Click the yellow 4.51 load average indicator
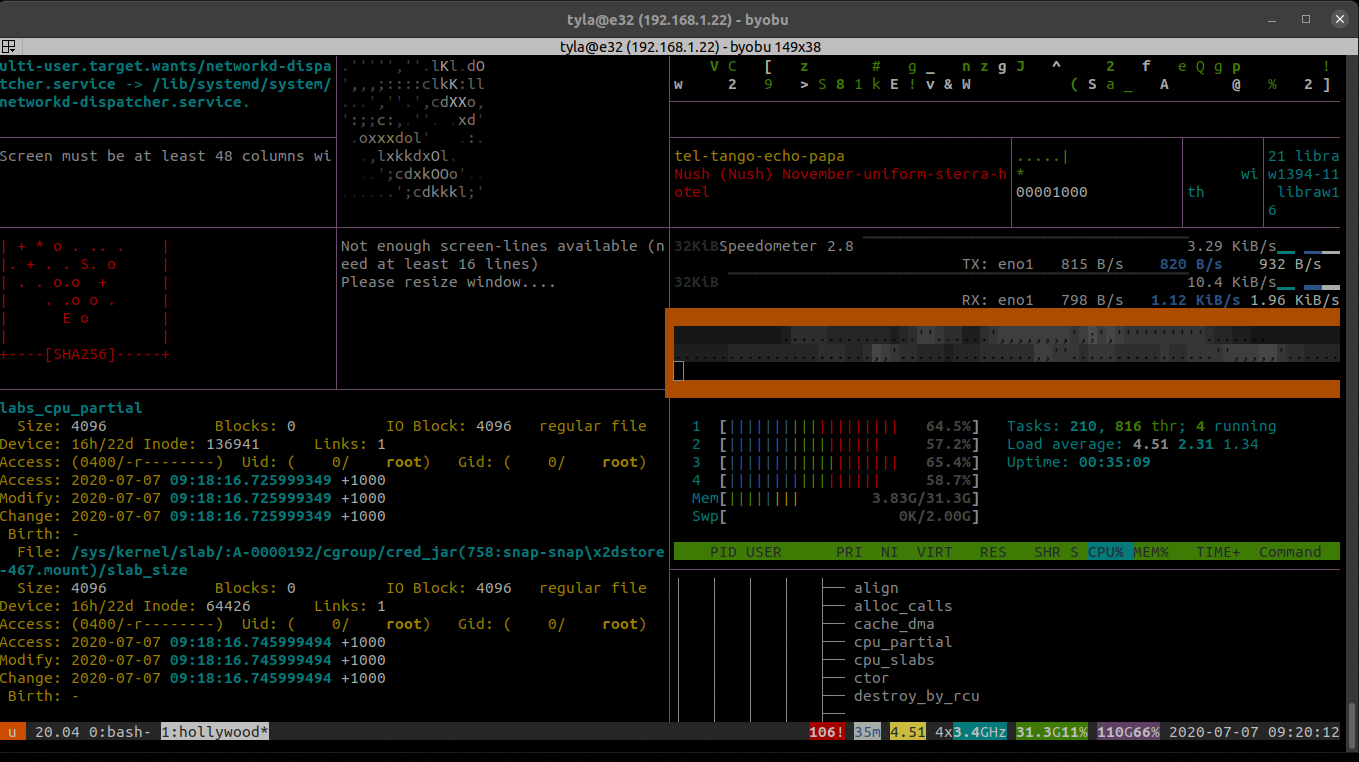Screen dimensions: 1359x762 [x=907, y=732]
